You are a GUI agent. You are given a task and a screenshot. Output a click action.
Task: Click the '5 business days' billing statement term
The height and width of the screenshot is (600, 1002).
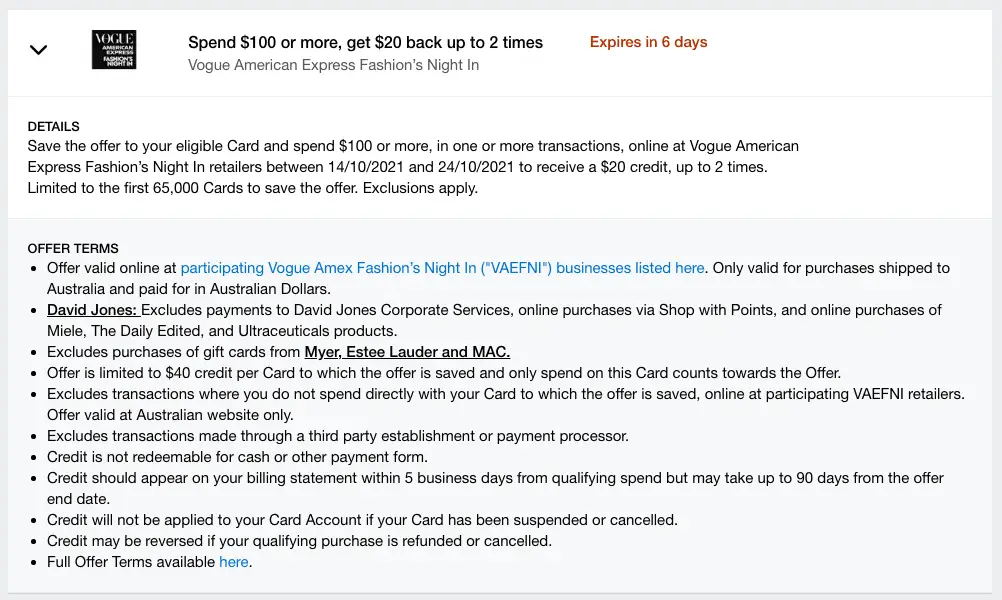pyautogui.click(x=495, y=478)
